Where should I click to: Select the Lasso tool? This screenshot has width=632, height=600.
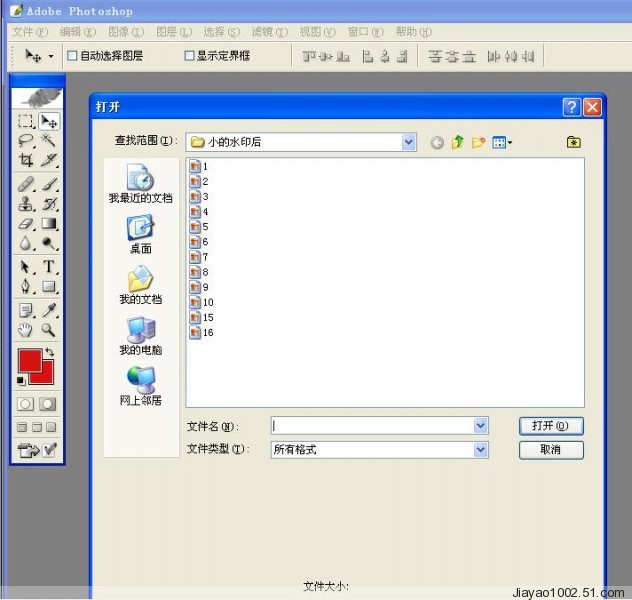(26, 140)
